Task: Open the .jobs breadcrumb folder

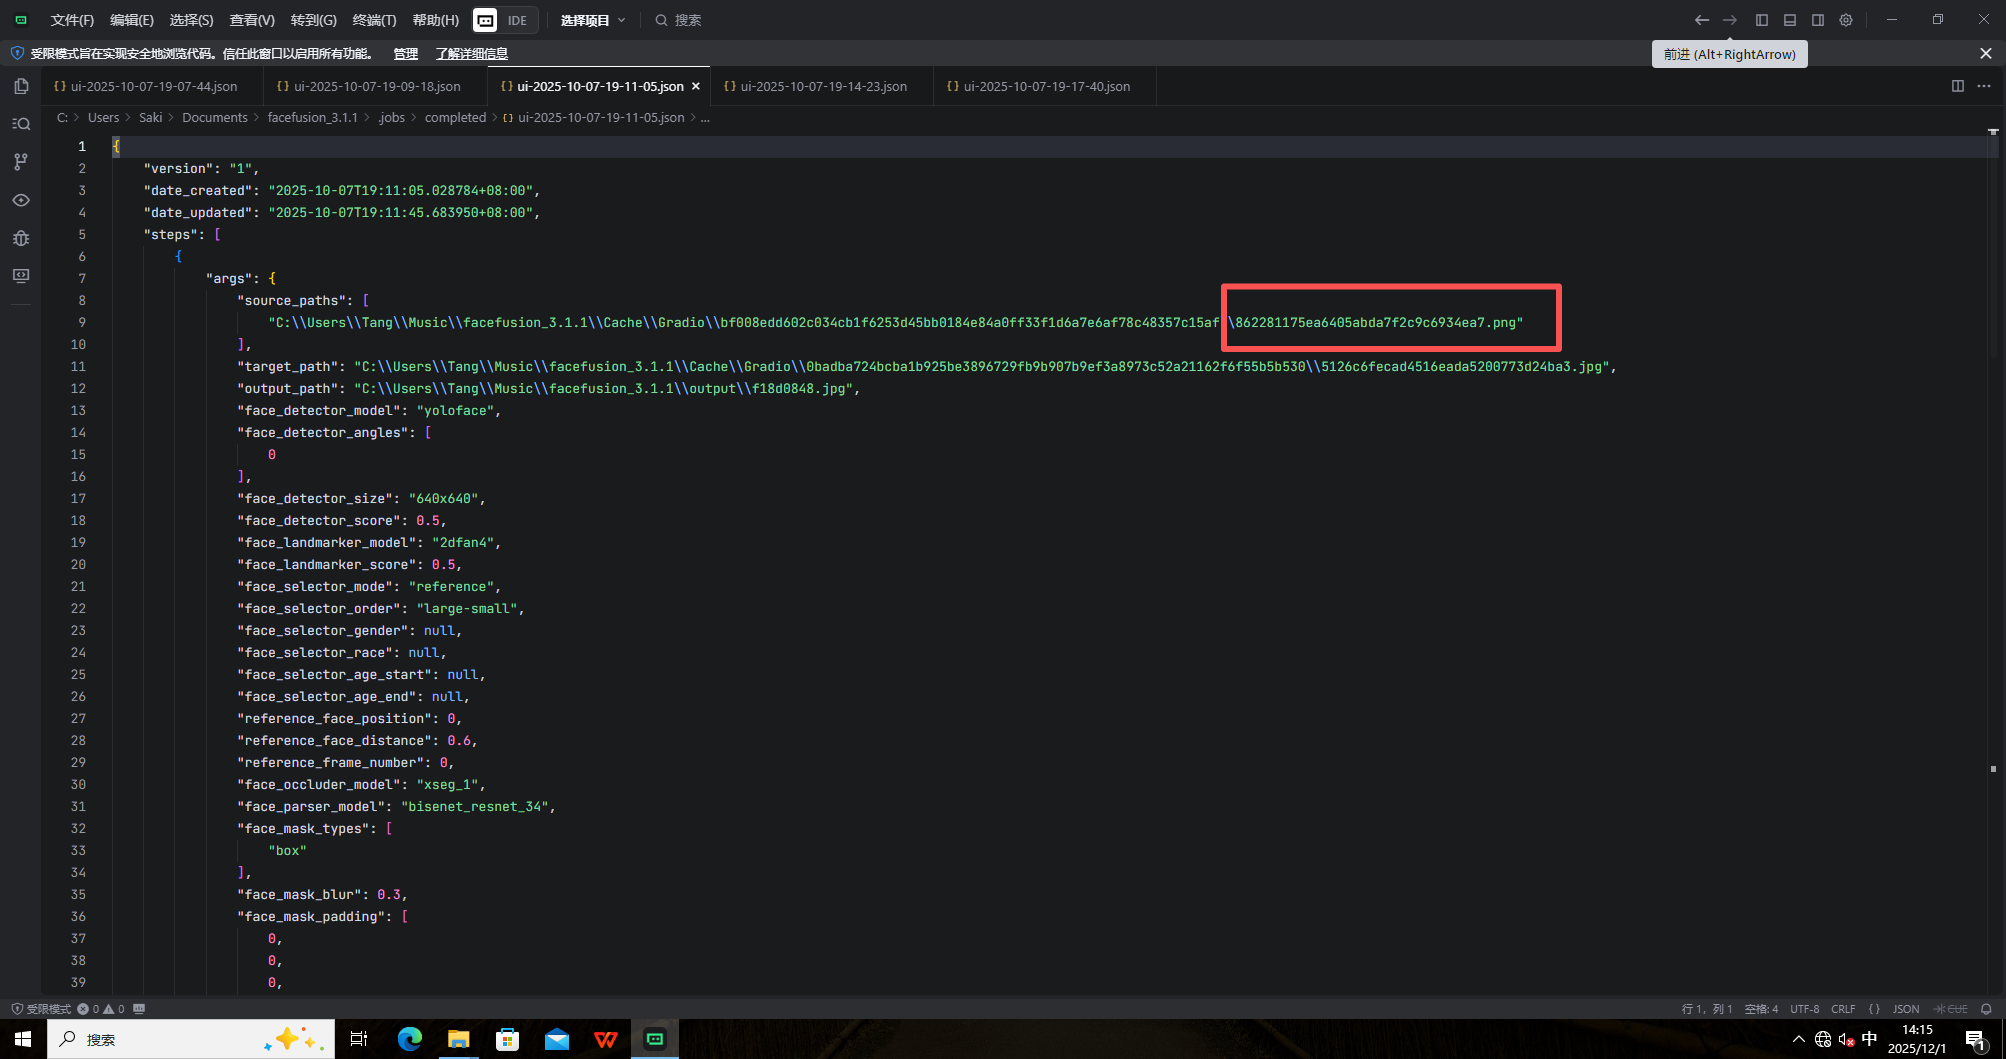Action: 391,118
